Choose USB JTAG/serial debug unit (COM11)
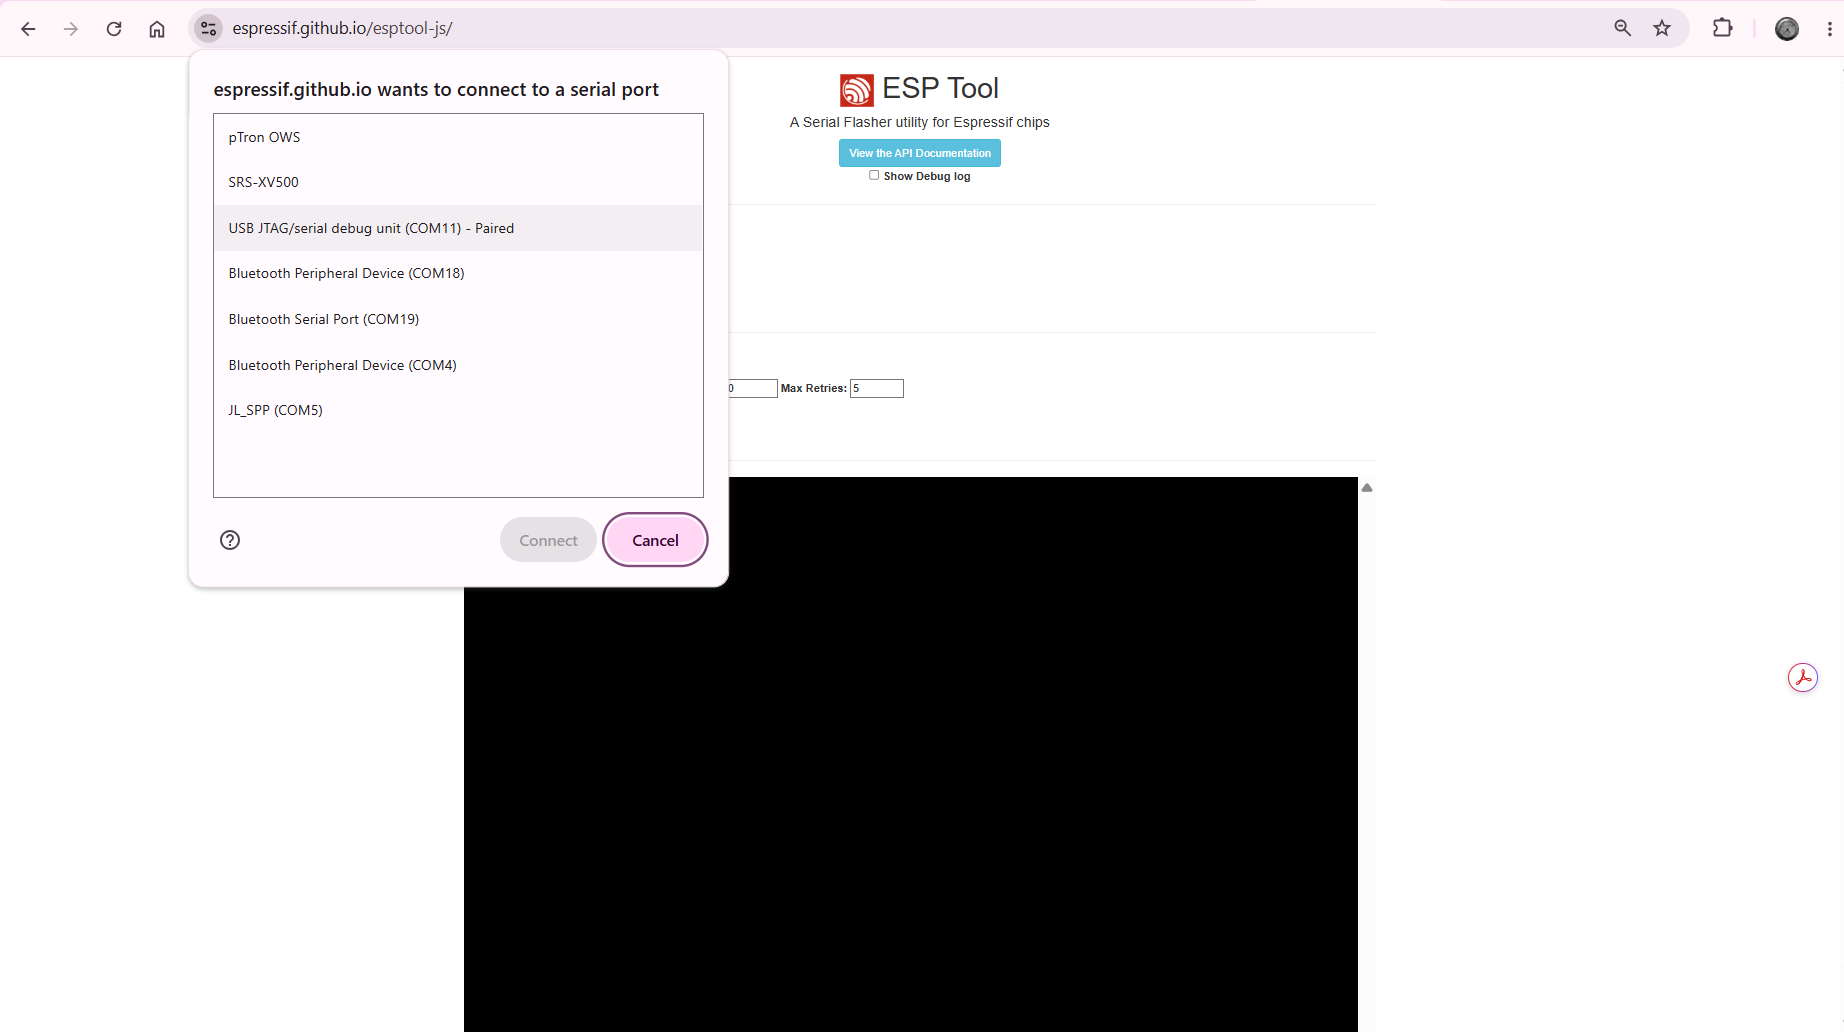This screenshot has width=1844, height=1032. 458,228
